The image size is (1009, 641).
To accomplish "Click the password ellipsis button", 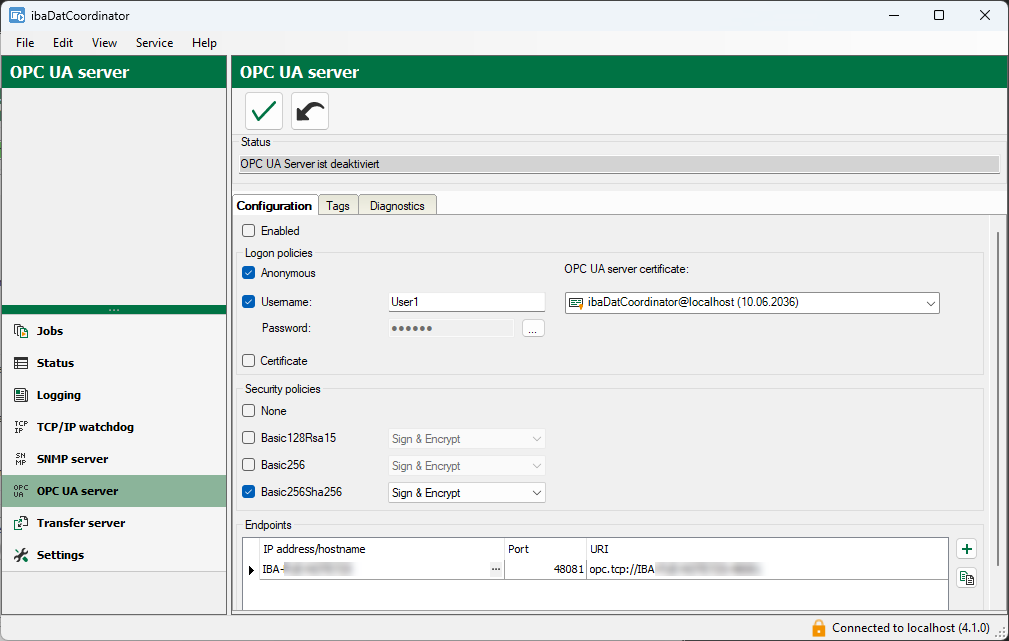I will [533, 328].
